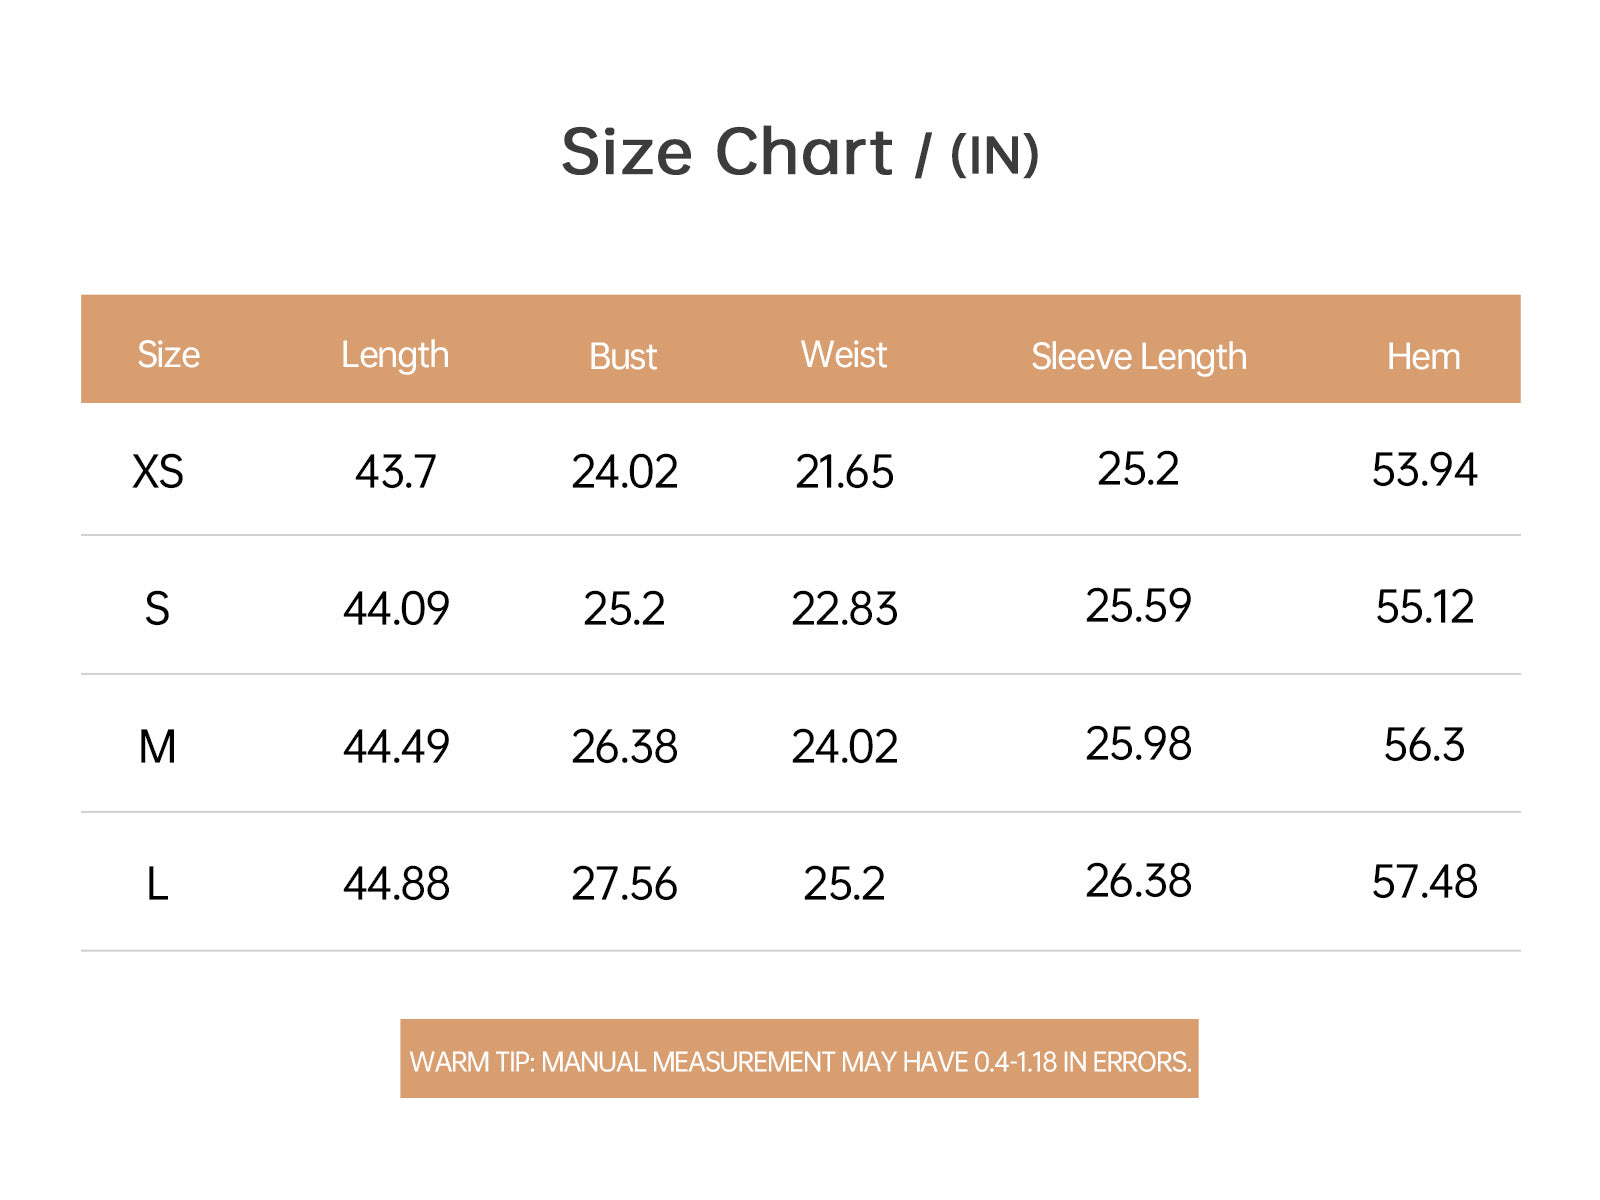Select S hem value 55.12
This screenshot has height=1200, width=1600.
tap(1425, 607)
